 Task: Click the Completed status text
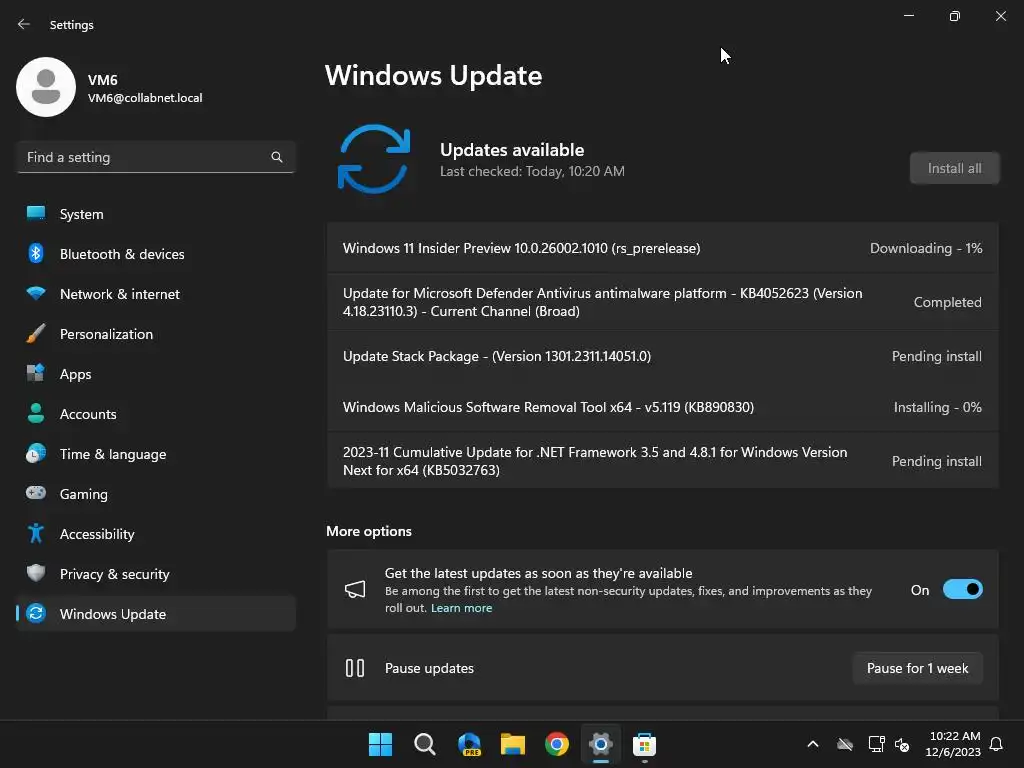(948, 302)
